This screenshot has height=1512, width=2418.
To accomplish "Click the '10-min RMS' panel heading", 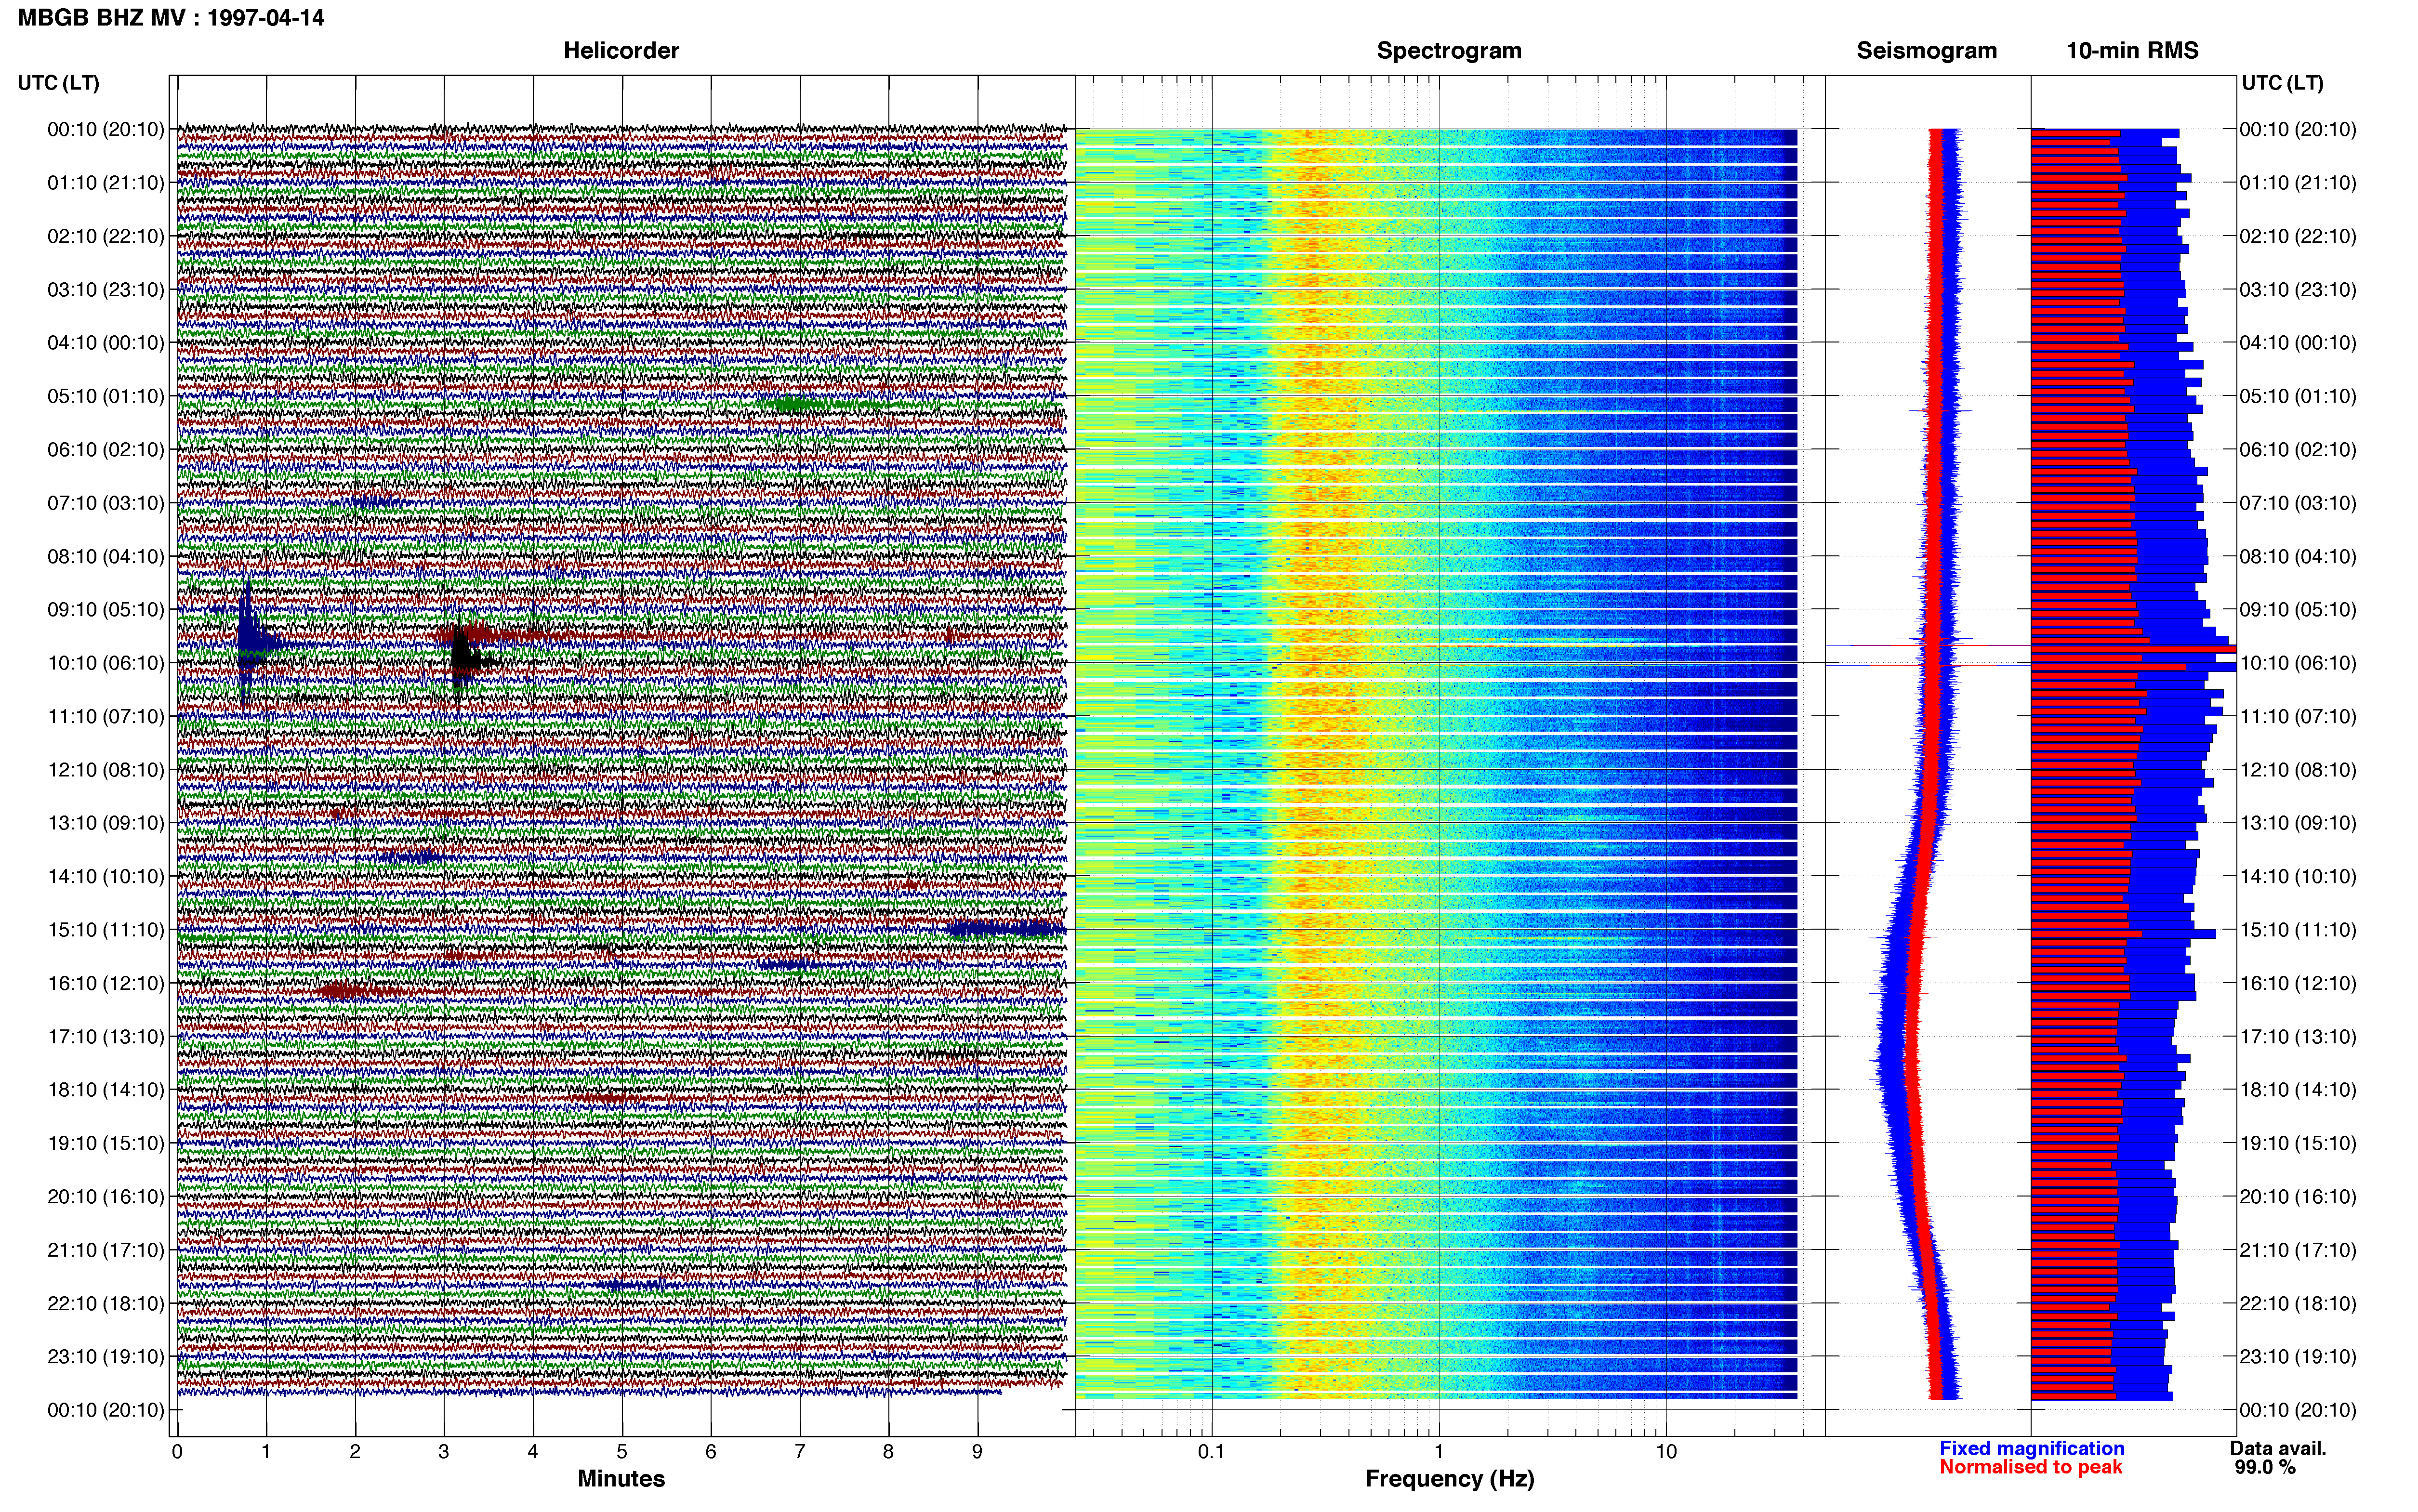I will [2132, 50].
